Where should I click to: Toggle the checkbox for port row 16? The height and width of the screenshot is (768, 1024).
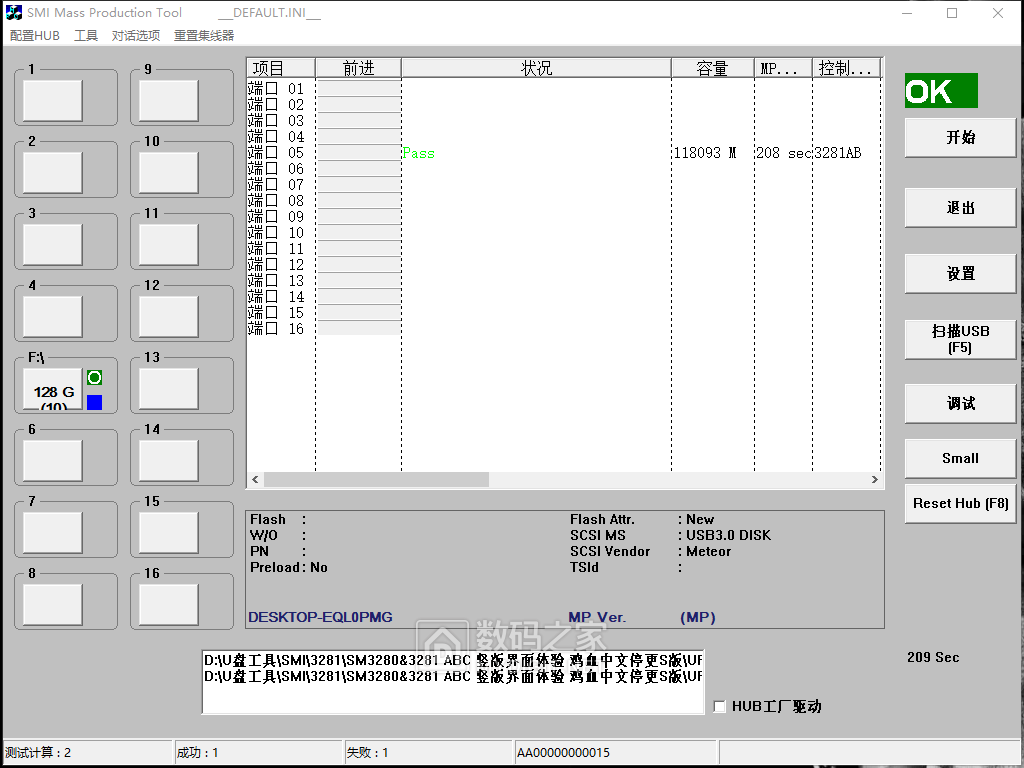[271, 329]
